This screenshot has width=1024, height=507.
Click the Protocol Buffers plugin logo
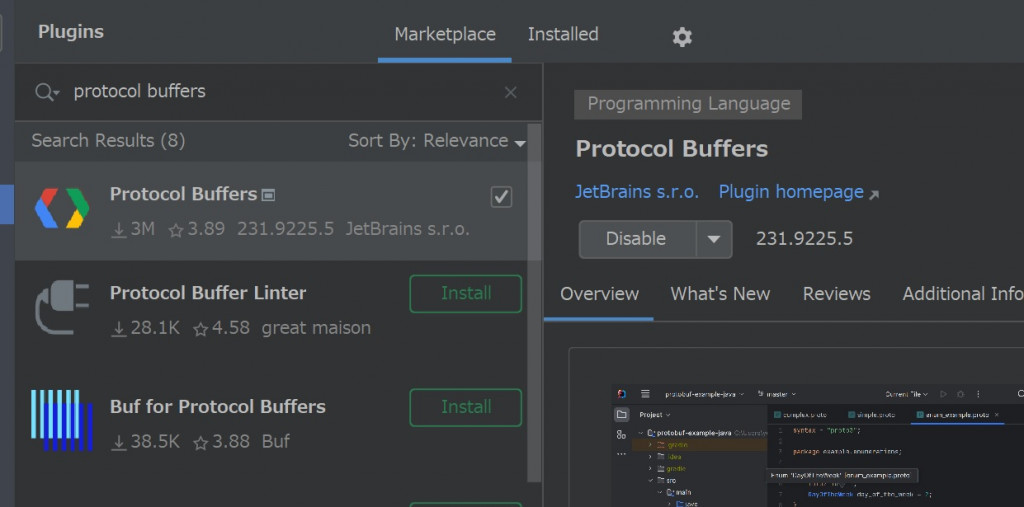[x=62, y=208]
